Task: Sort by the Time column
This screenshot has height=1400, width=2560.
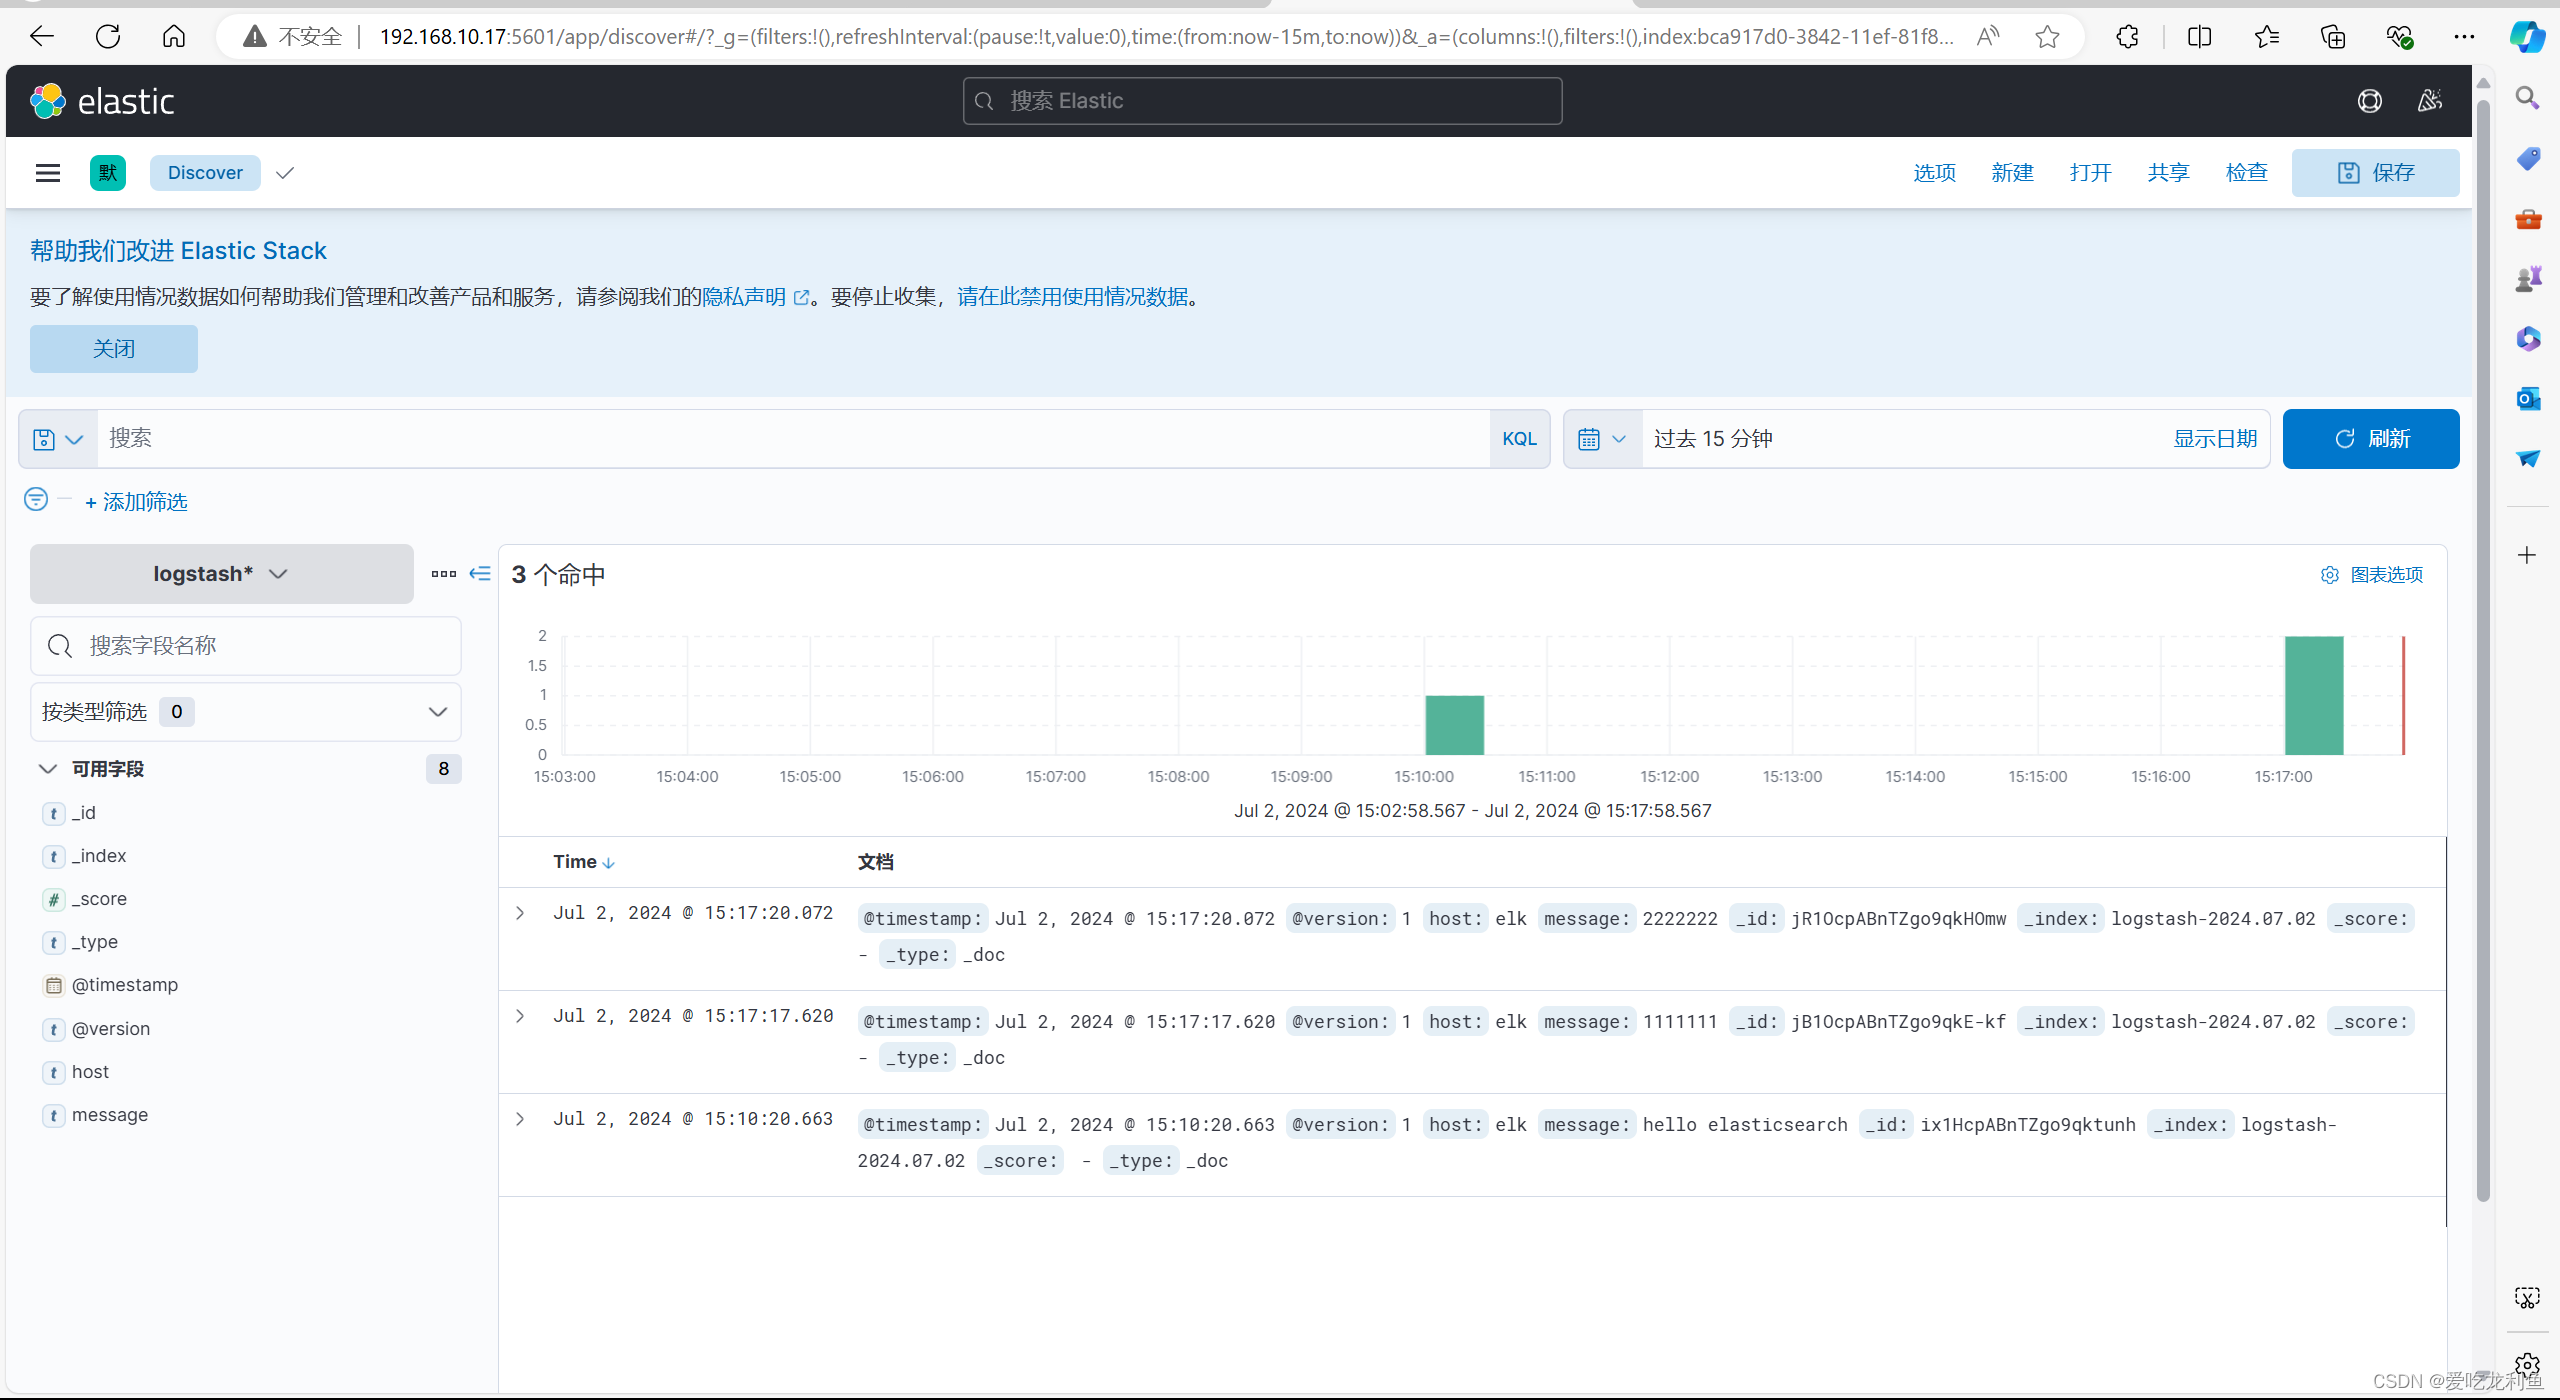Action: (583, 862)
